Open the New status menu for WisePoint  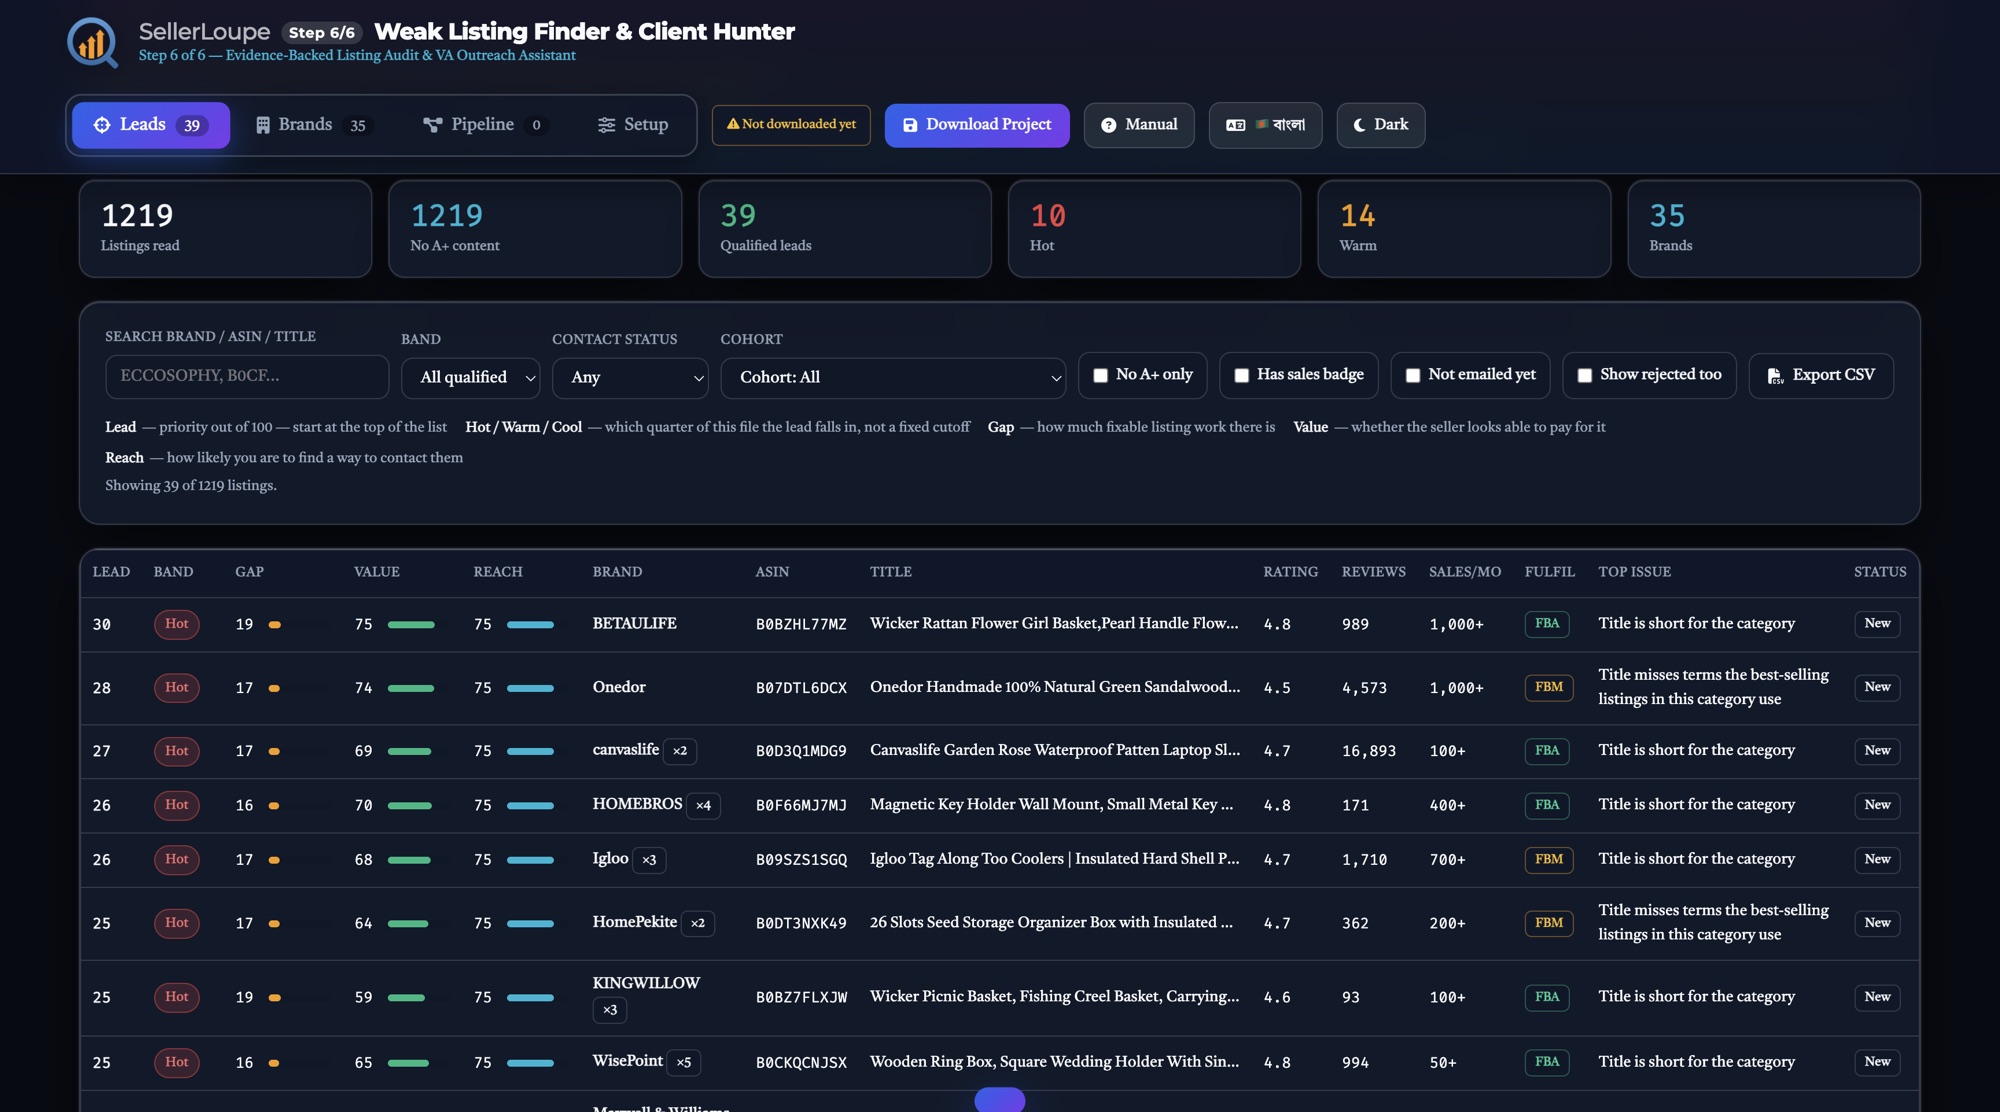(1877, 1062)
